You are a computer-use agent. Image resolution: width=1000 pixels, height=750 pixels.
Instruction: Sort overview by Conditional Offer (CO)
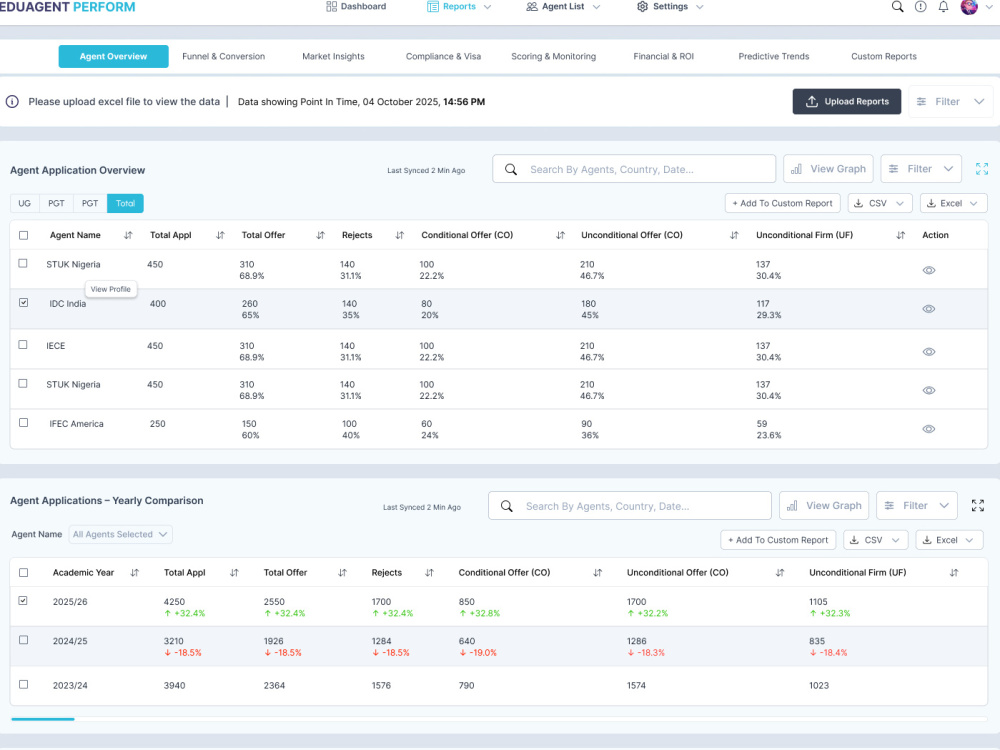[x=560, y=235]
